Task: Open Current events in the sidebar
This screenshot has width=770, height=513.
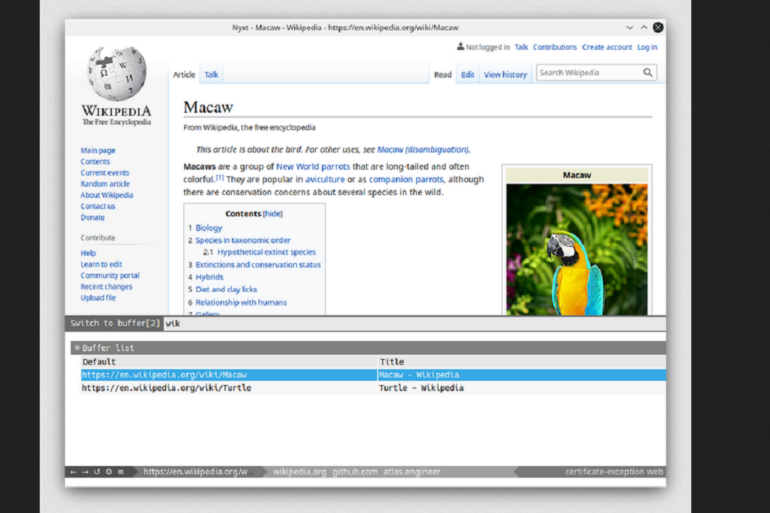Action: [105, 173]
